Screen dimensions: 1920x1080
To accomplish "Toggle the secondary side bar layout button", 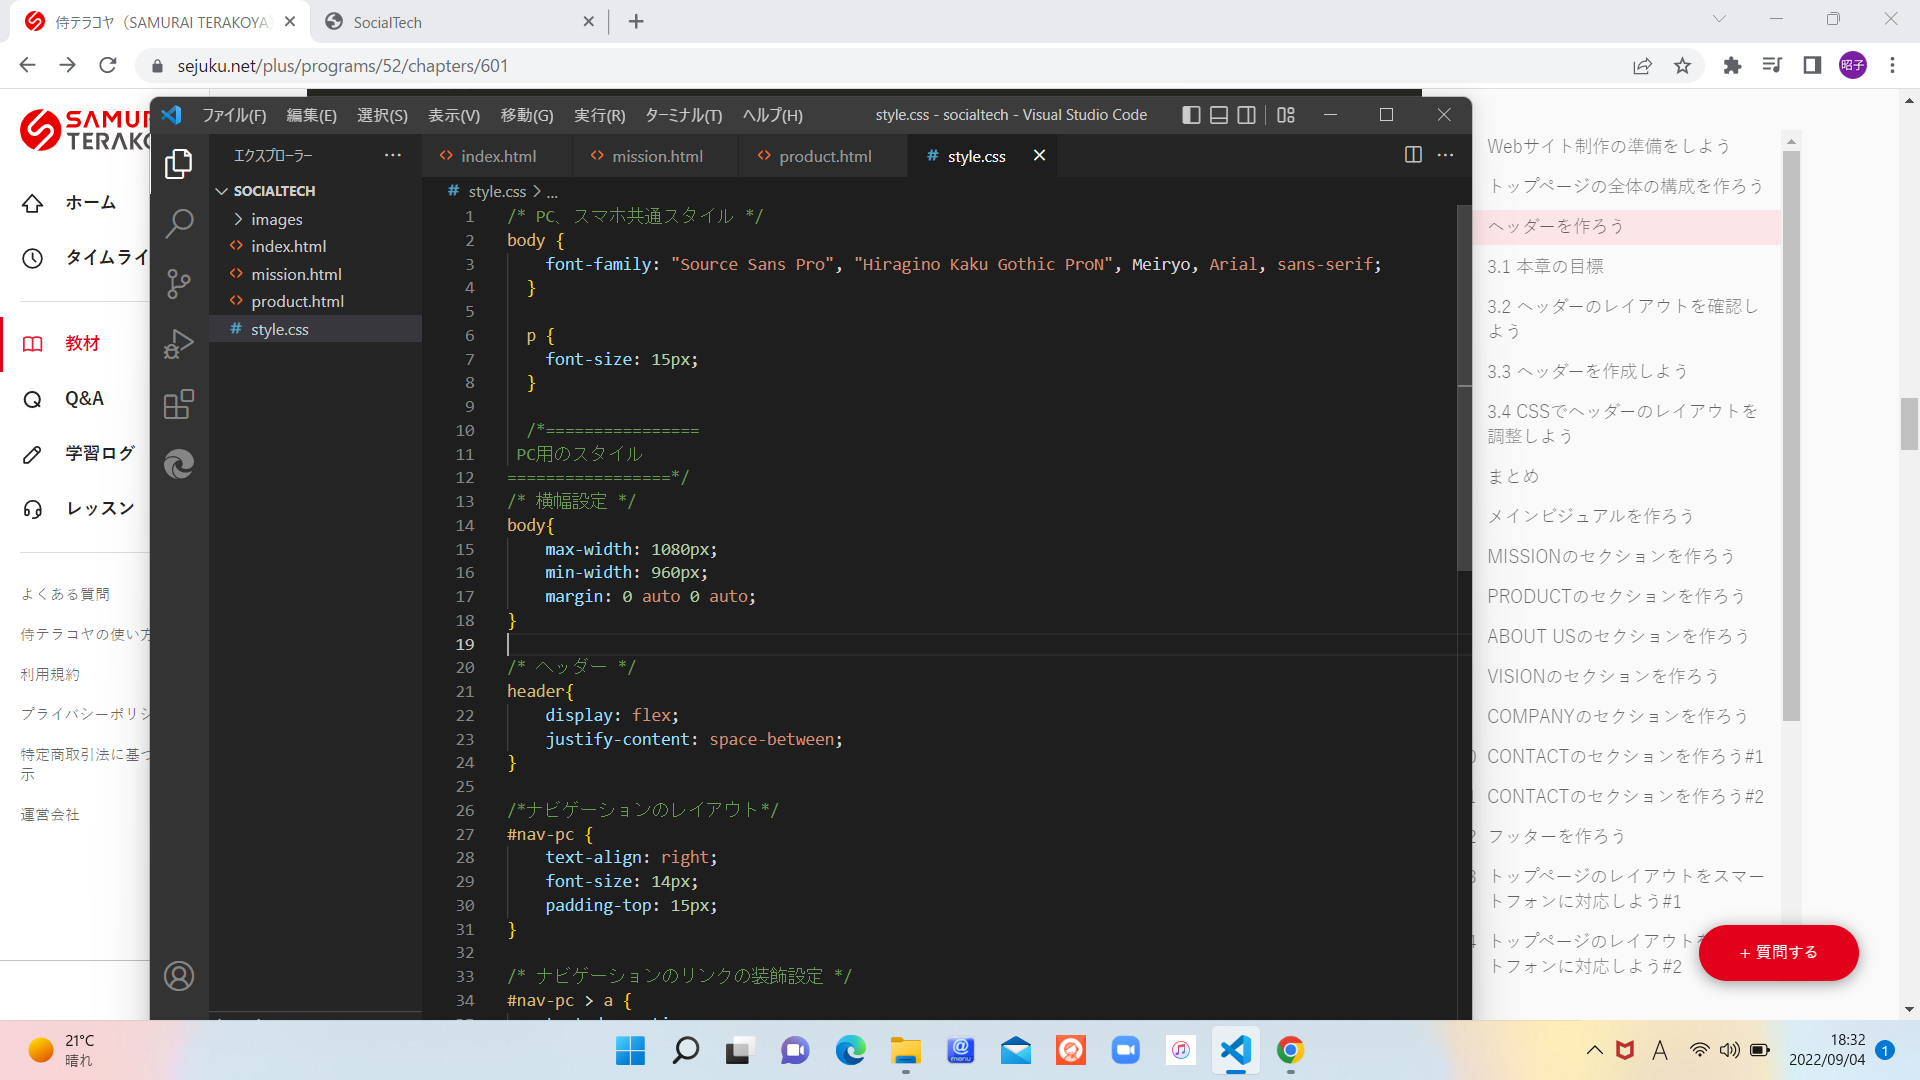I will point(1247,115).
